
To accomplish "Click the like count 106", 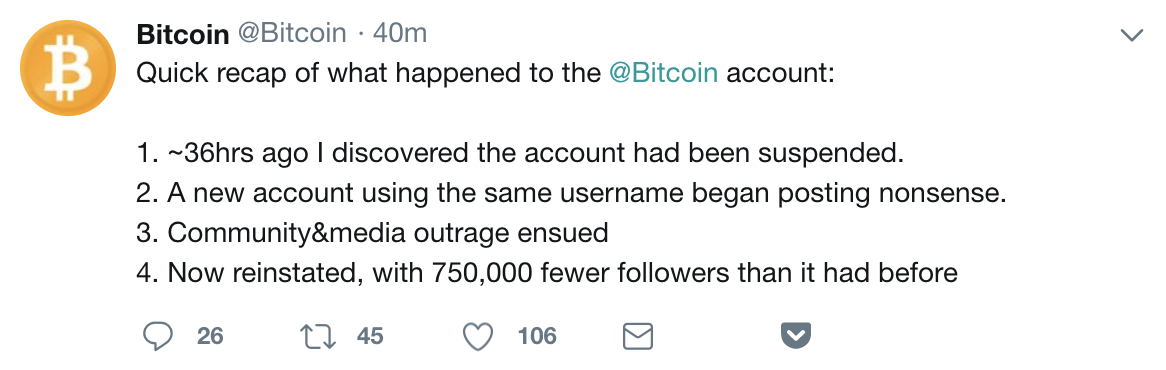I will click(537, 337).
